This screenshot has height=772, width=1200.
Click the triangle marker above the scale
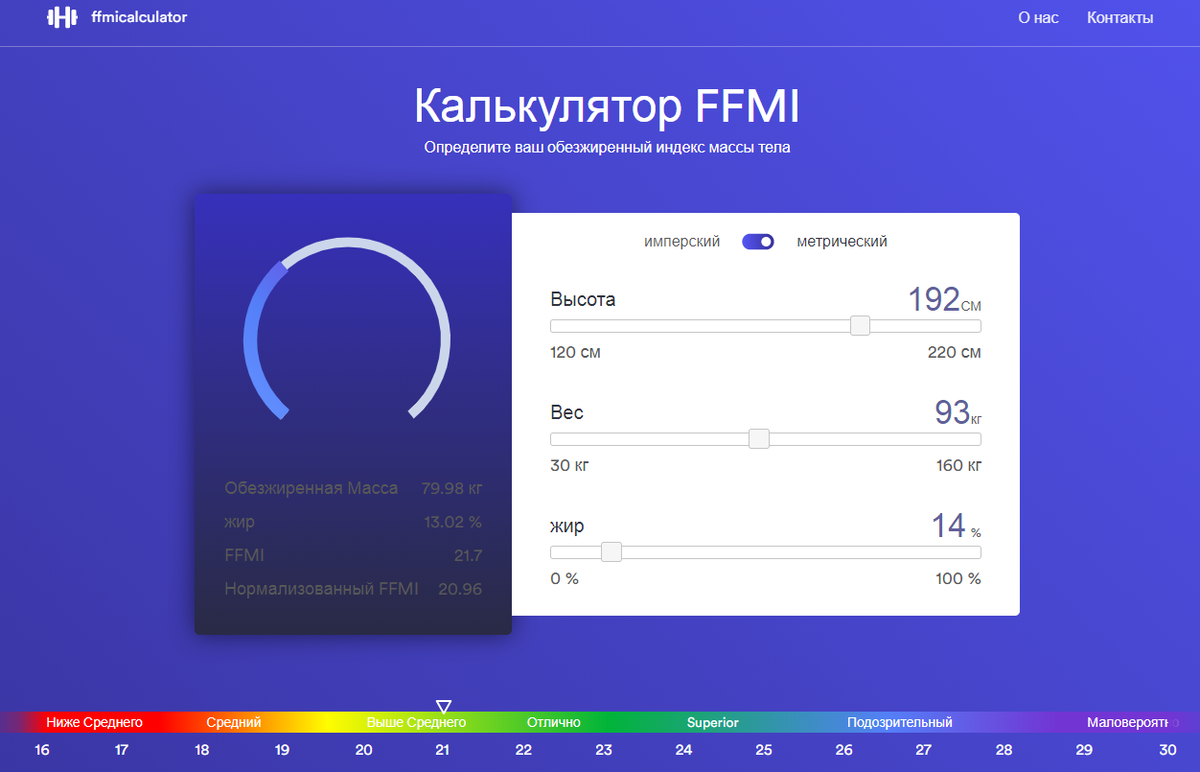(442, 705)
